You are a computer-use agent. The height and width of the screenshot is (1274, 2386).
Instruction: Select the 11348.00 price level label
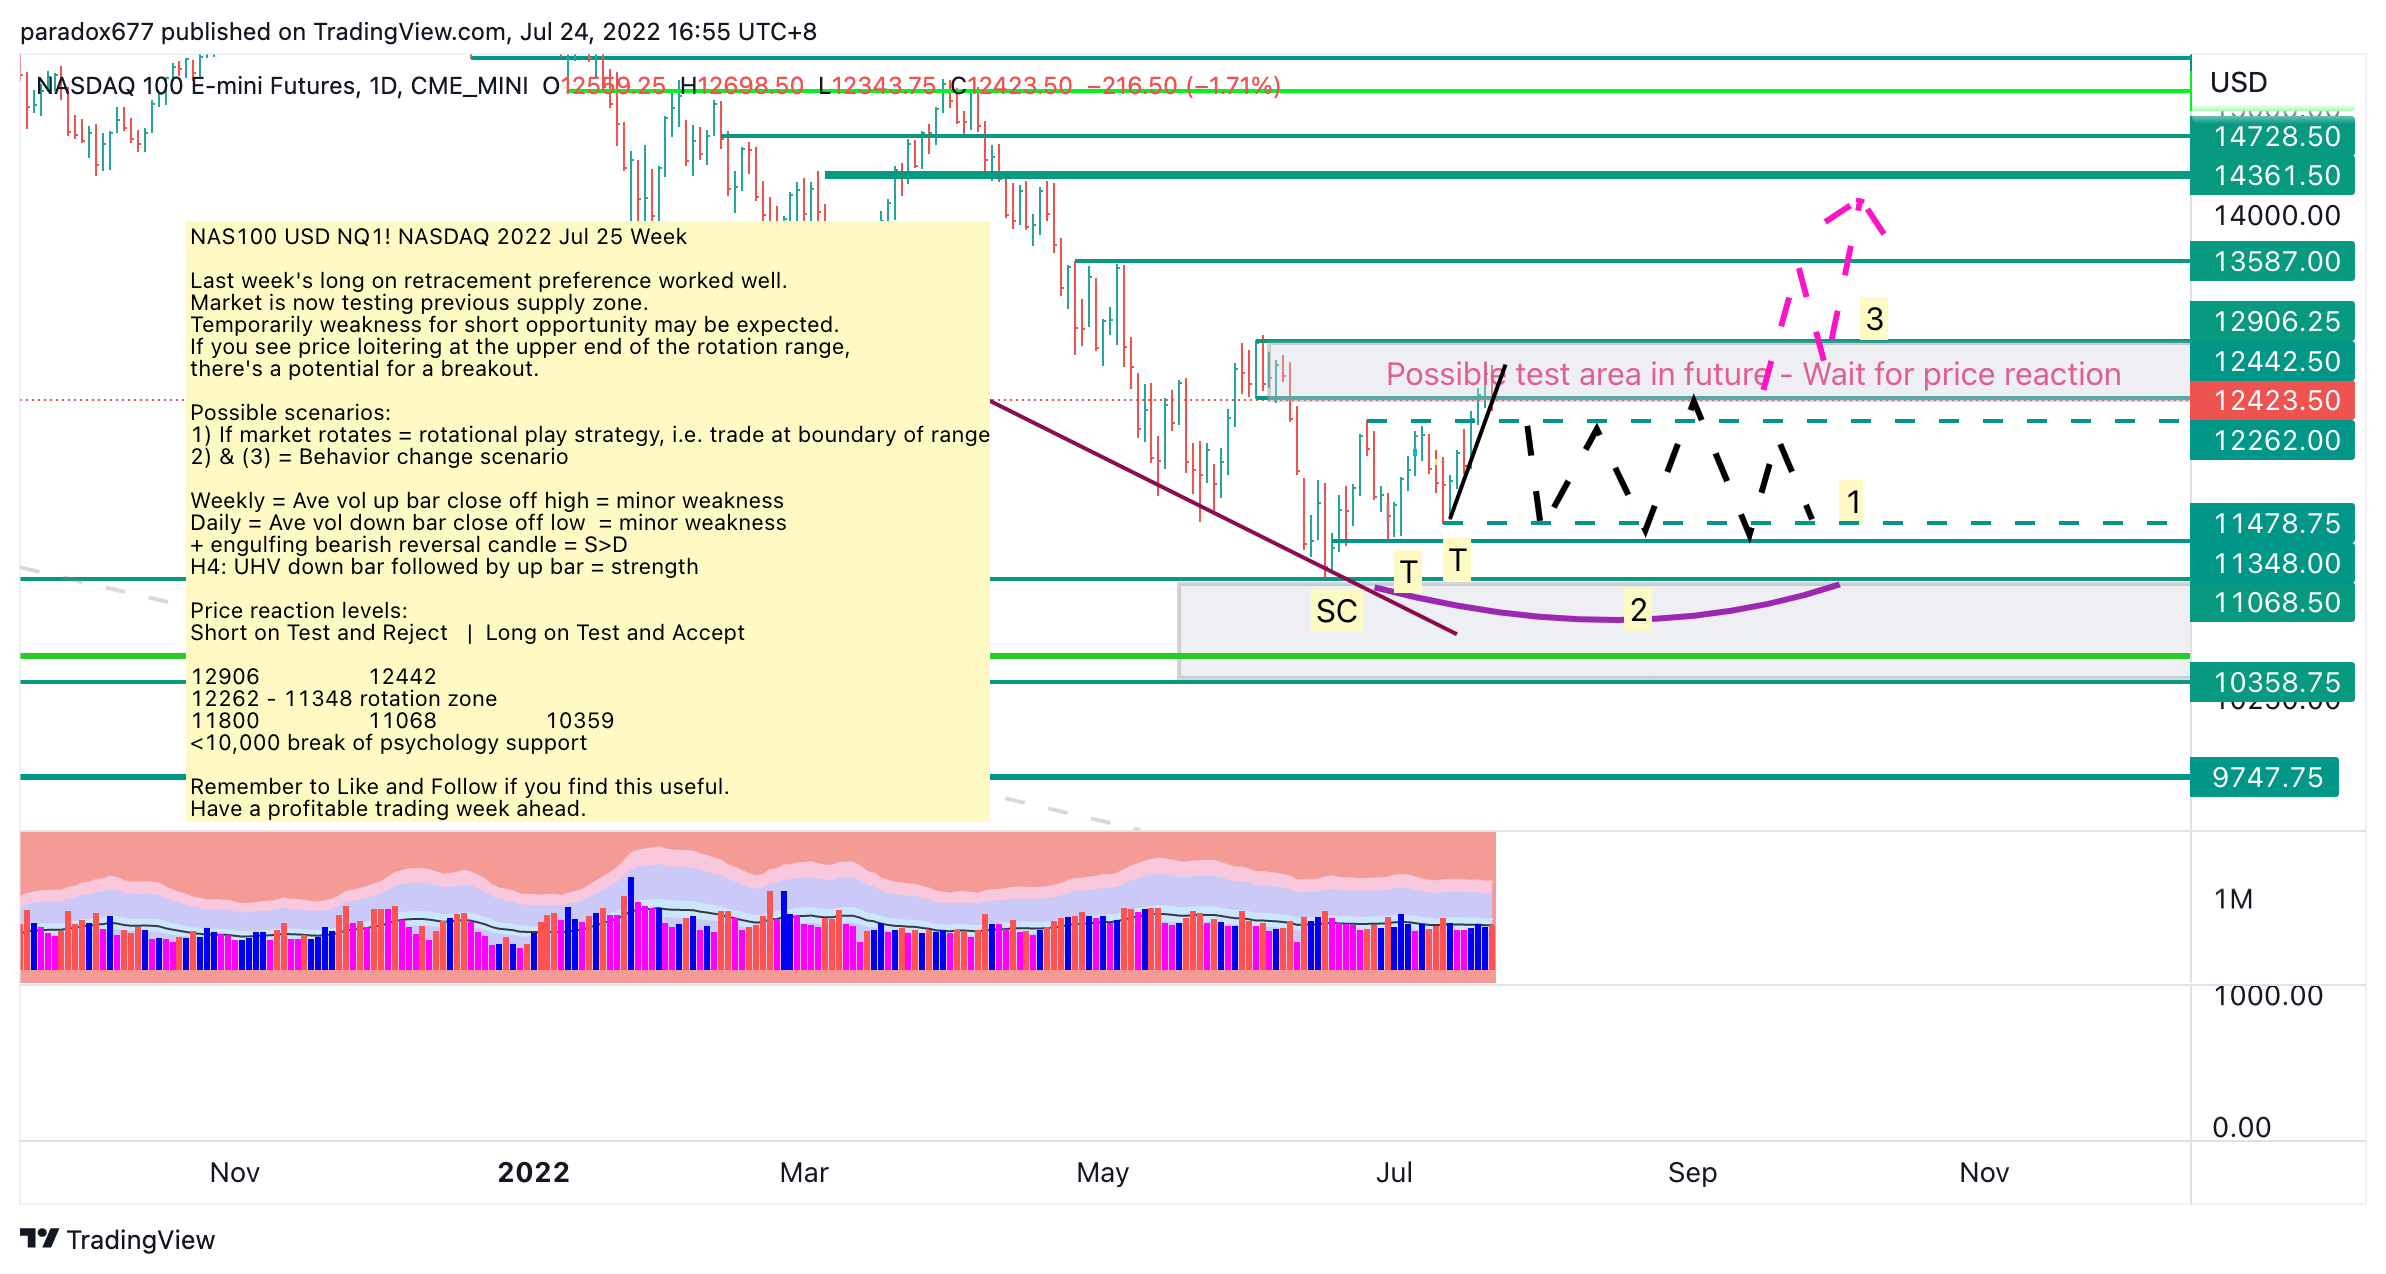tap(2272, 563)
